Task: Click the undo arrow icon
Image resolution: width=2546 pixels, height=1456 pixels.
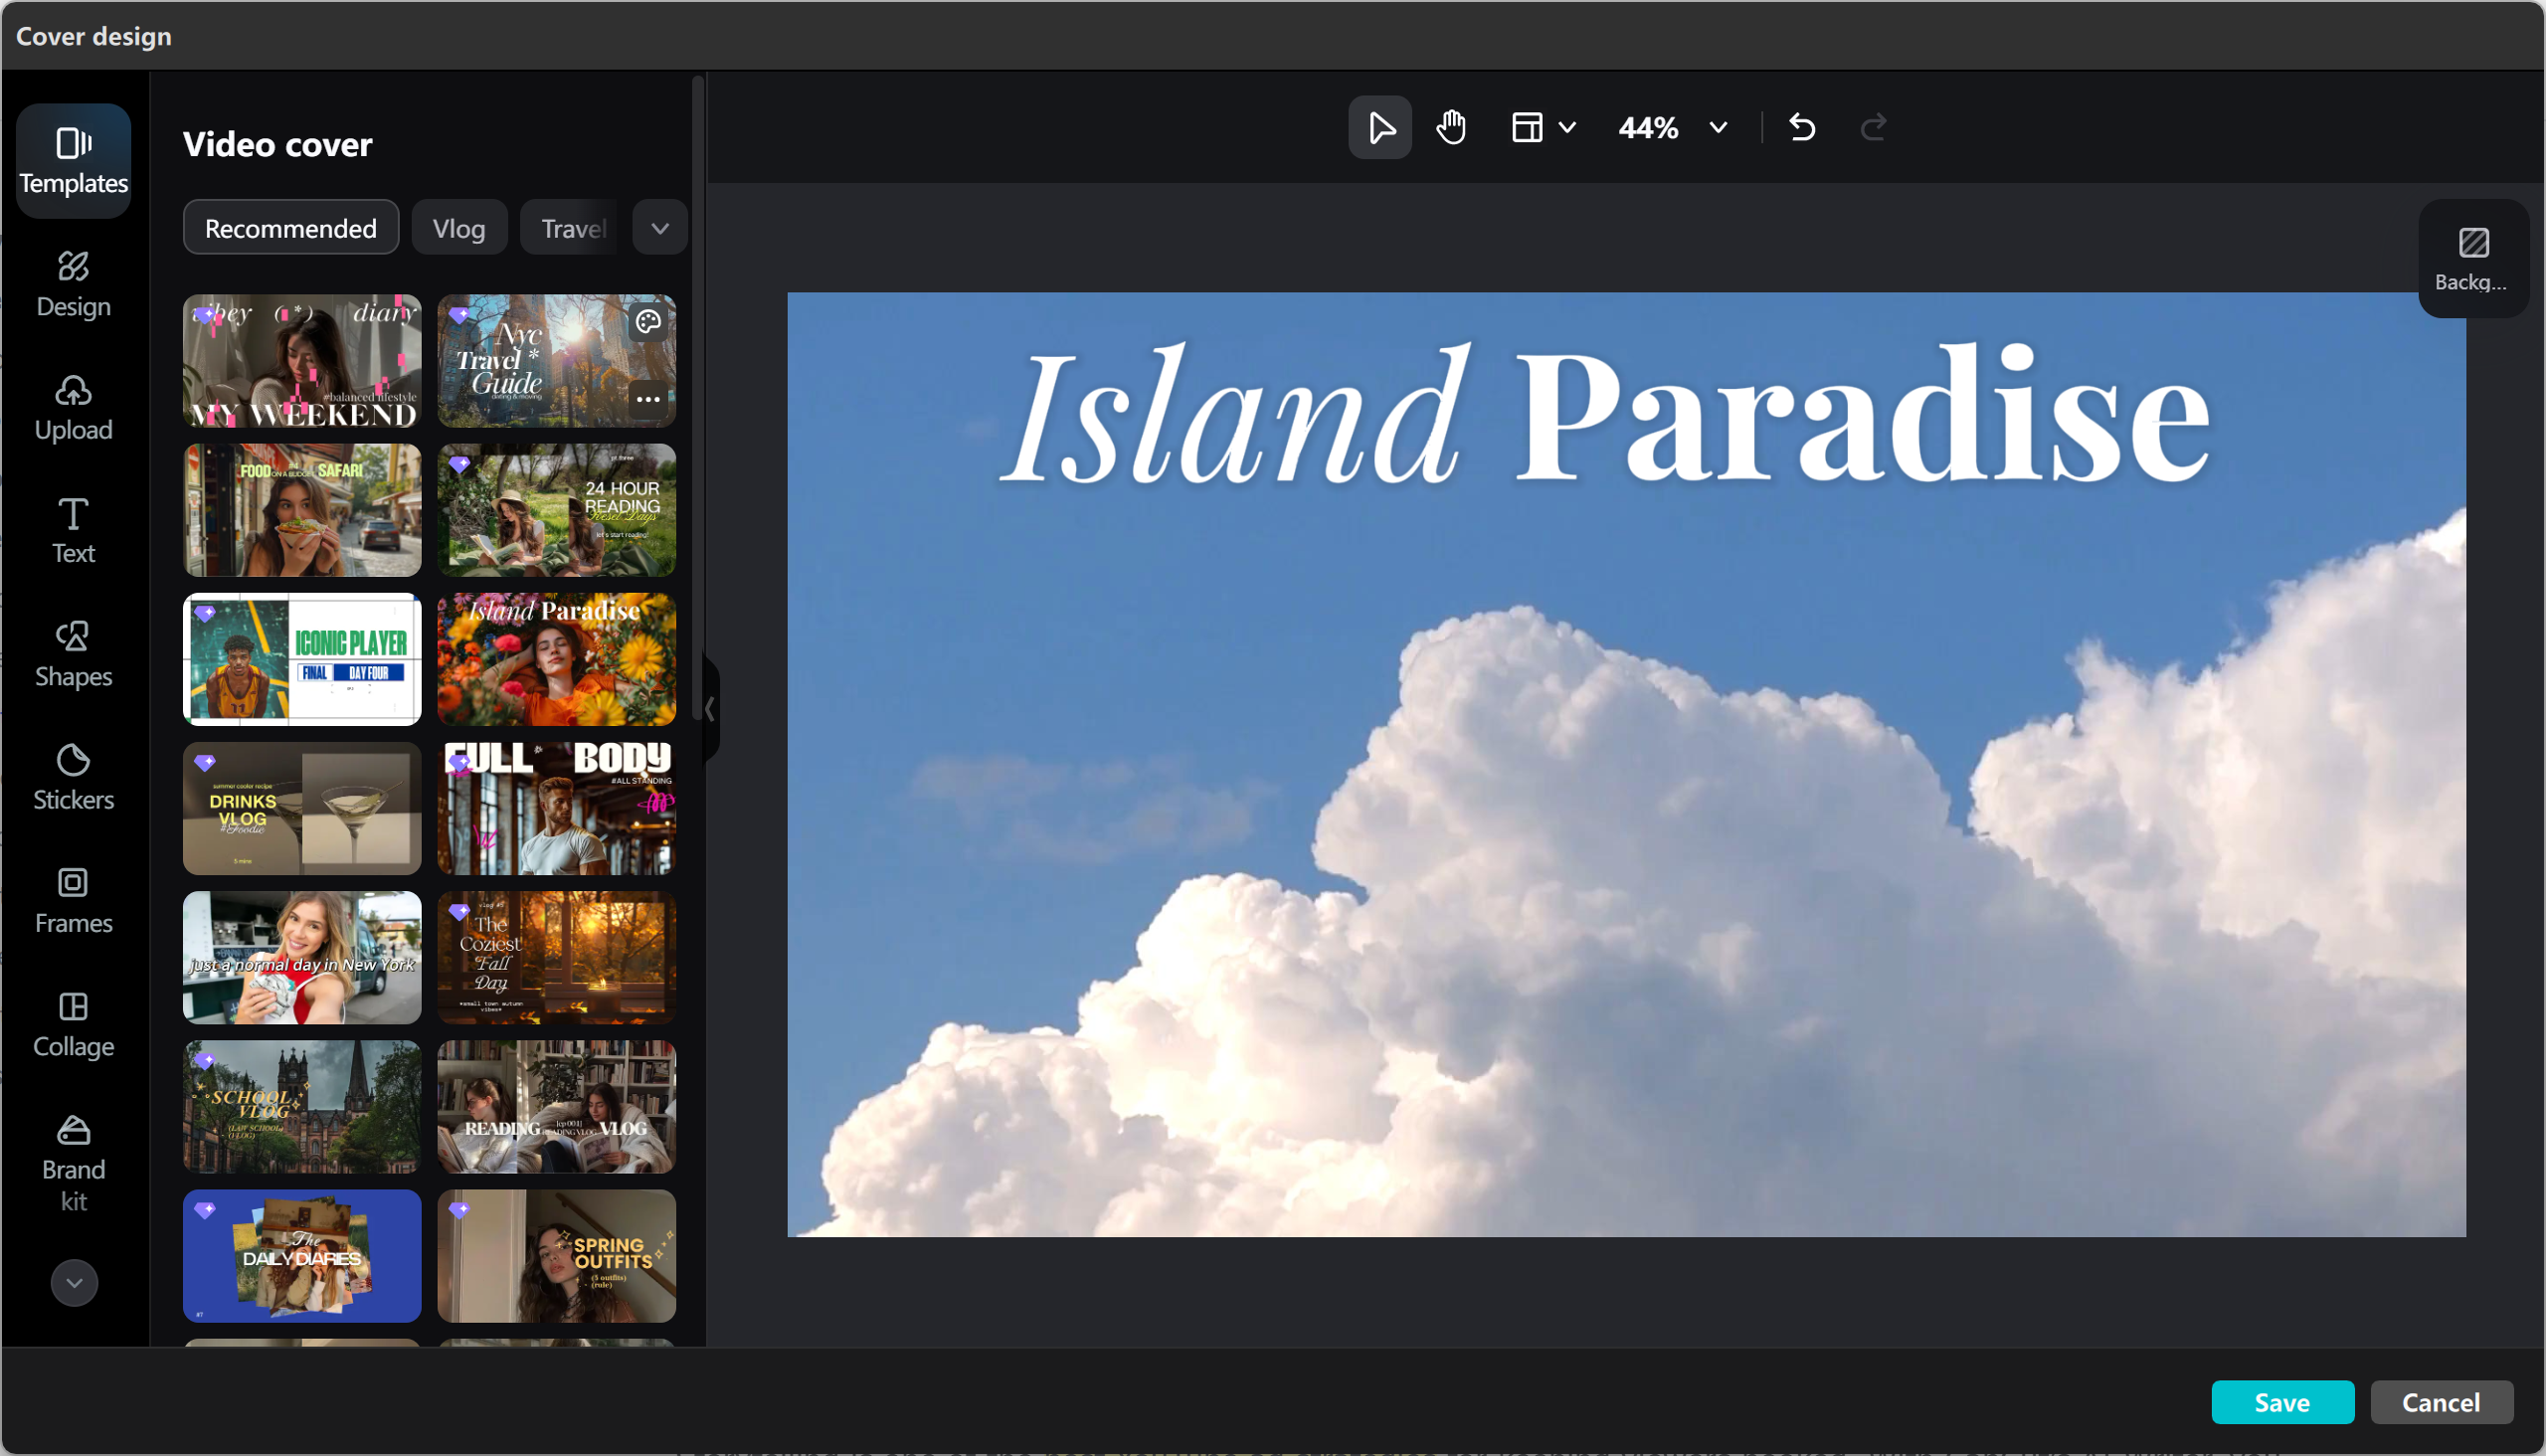Action: (x=1802, y=128)
